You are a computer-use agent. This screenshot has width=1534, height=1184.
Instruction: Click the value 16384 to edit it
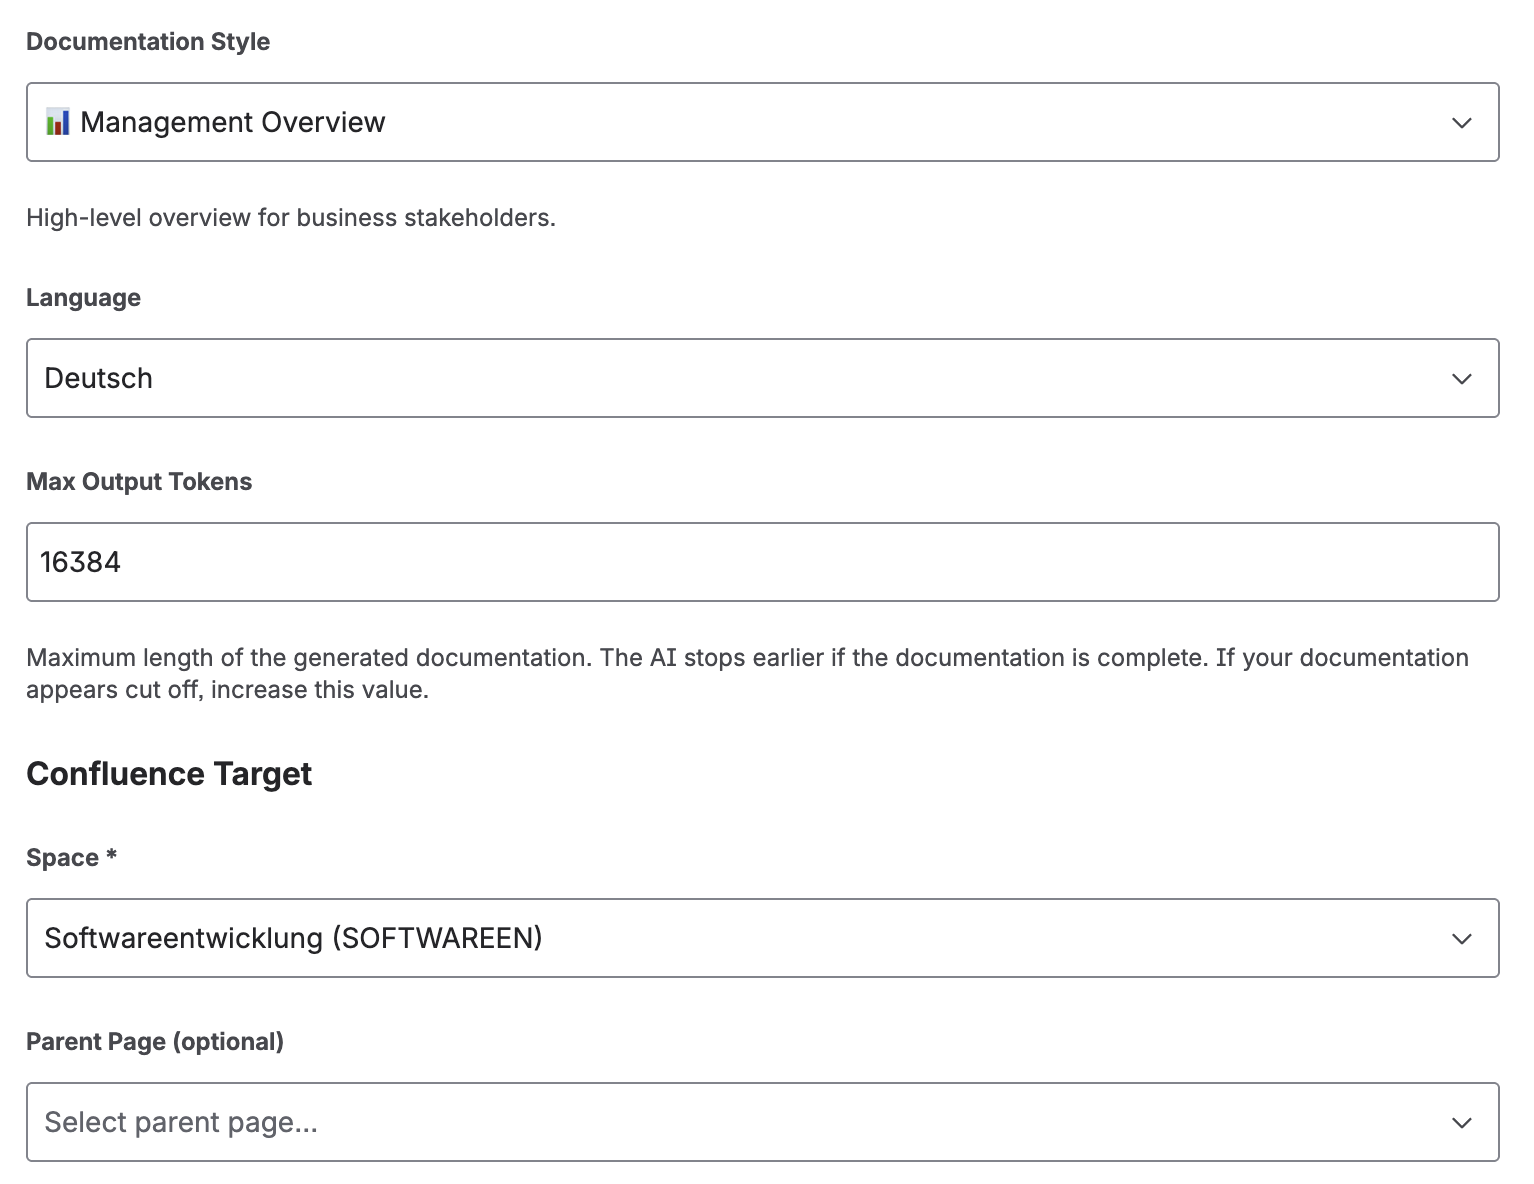click(80, 561)
